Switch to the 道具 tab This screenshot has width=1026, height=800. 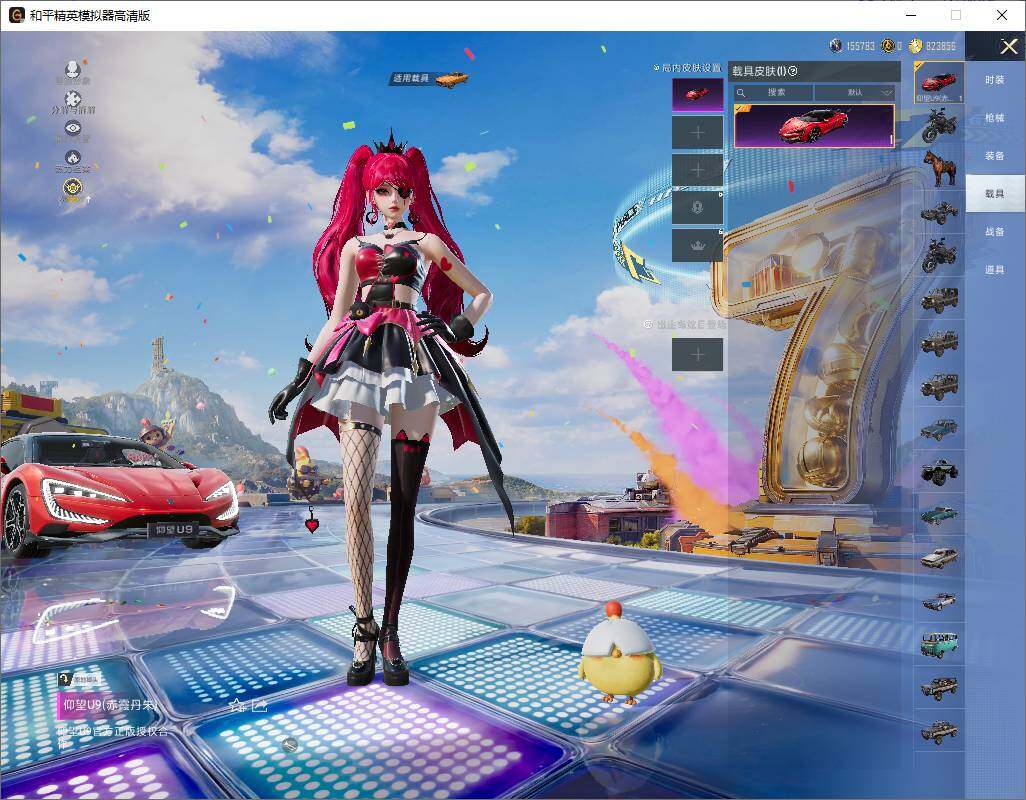[995, 270]
